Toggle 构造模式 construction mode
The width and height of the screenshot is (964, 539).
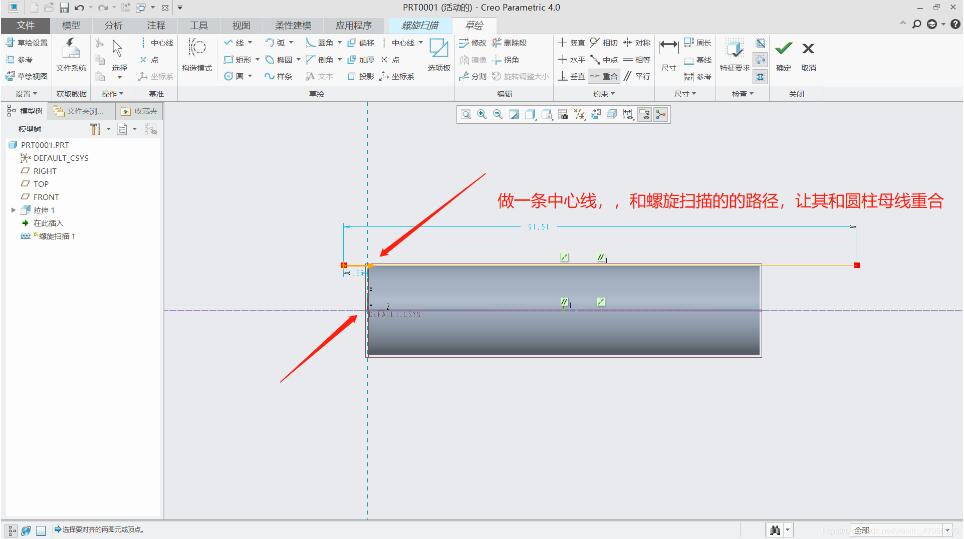pos(197,55)
